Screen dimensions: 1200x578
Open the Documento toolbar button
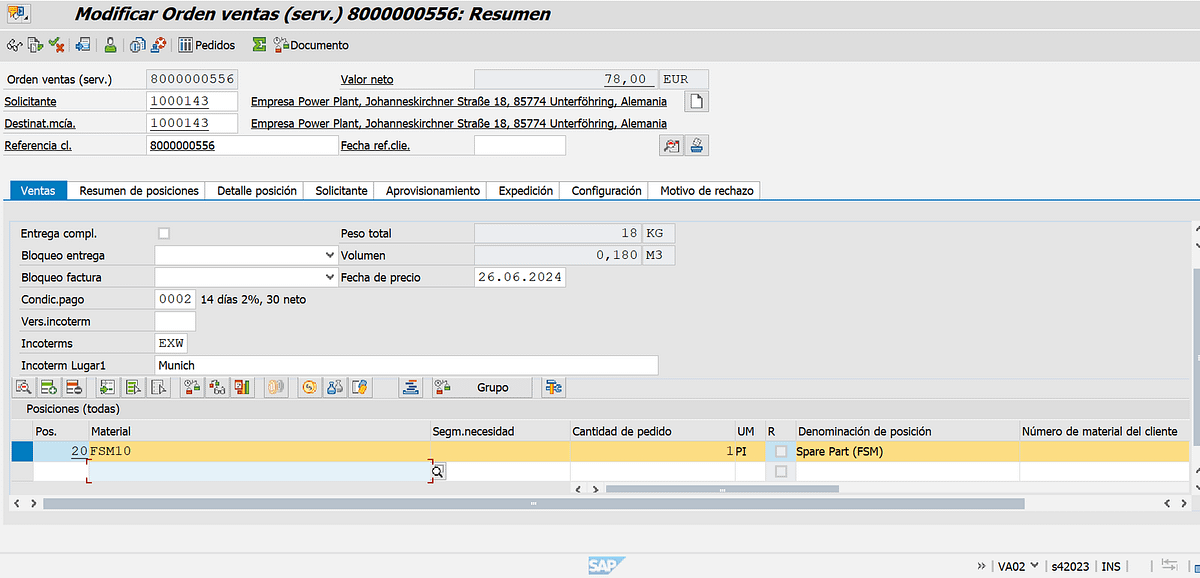click(311, 45)
